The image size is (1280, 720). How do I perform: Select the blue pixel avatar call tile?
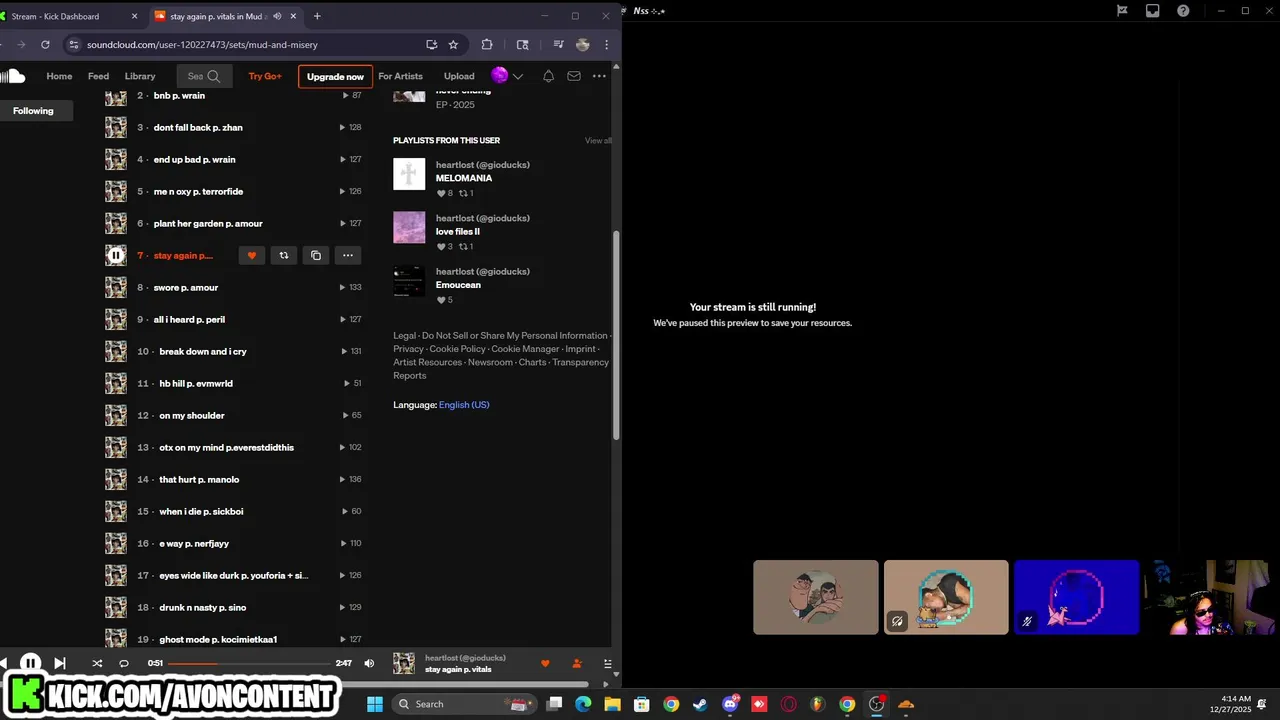click(1076, 597)
